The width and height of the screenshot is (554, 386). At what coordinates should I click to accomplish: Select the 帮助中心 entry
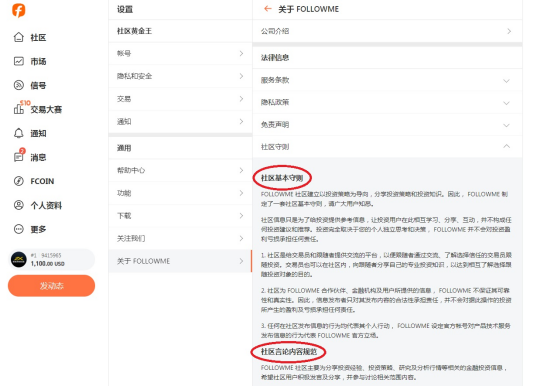(131, 170)
